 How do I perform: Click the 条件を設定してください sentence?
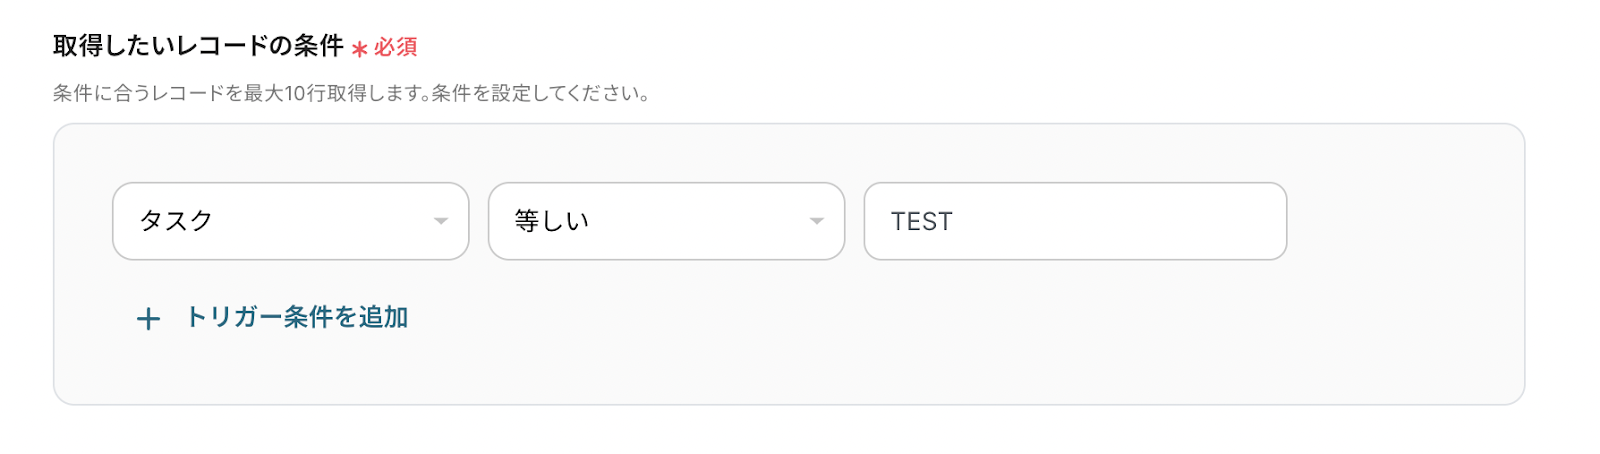pos(540,94)
